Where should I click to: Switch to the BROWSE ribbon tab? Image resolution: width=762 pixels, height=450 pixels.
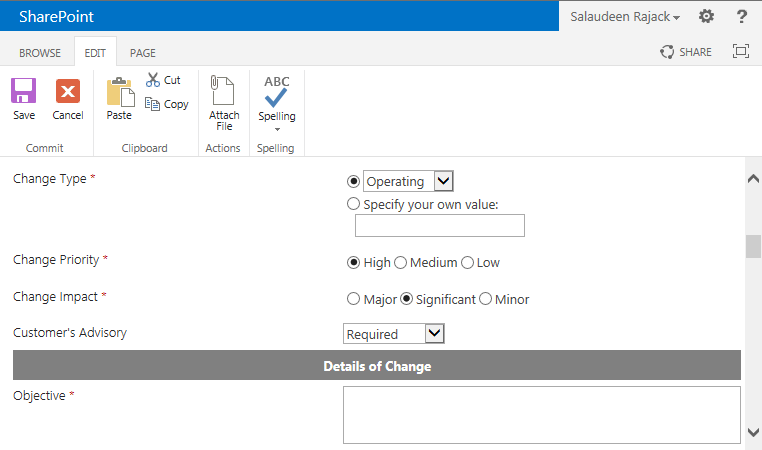pyautogui.click(x=40, y=53)
